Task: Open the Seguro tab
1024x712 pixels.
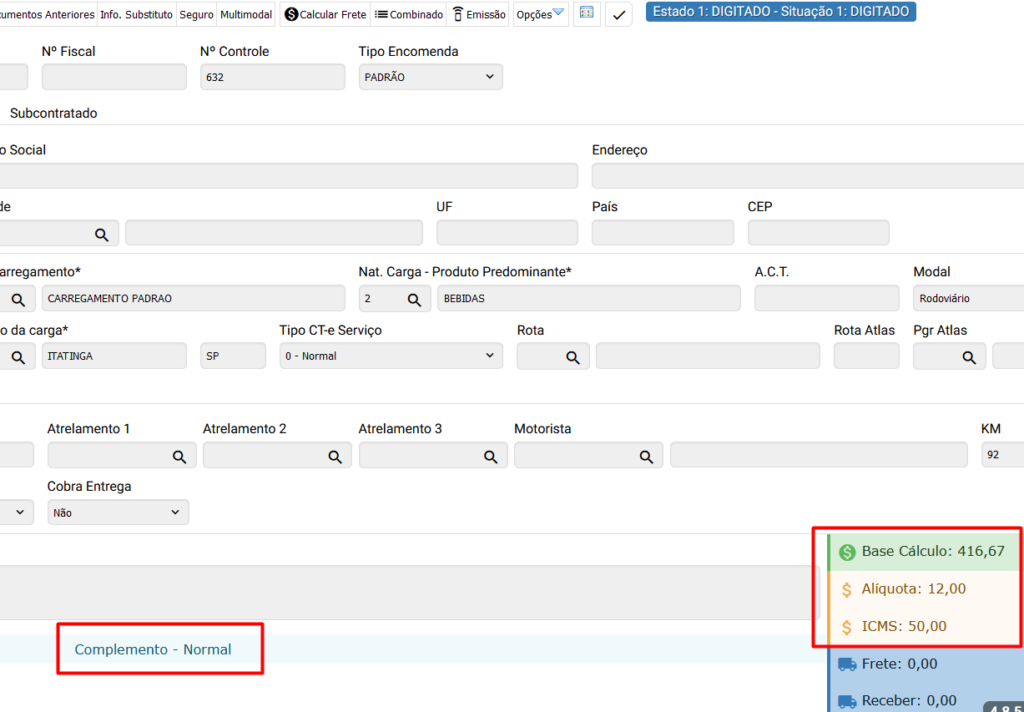Action: point(196,15)
